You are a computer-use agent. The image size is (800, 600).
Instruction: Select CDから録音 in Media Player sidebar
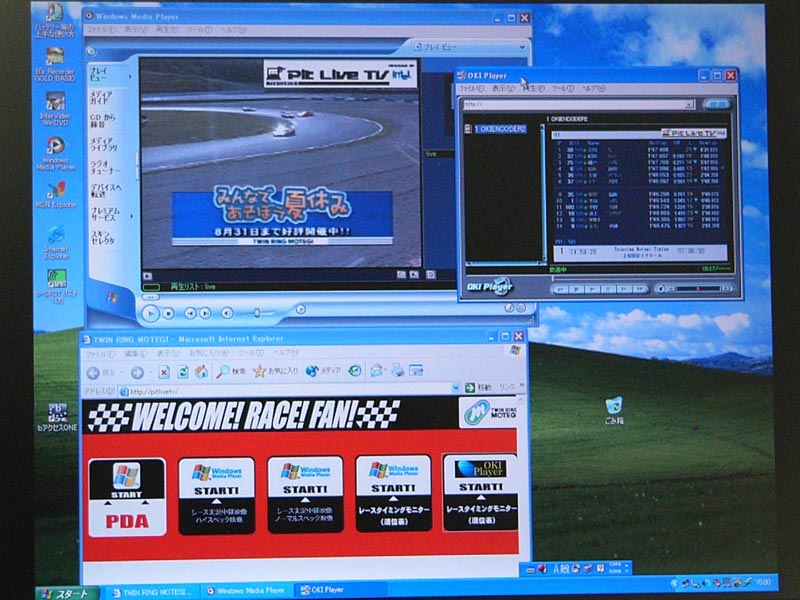pyautogui.click(x=103, y=121)
